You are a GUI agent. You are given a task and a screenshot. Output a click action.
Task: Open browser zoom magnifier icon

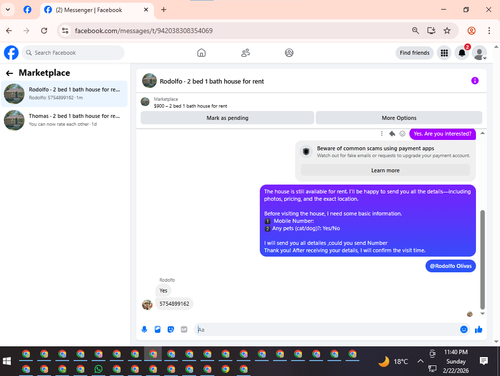[415, 31]
